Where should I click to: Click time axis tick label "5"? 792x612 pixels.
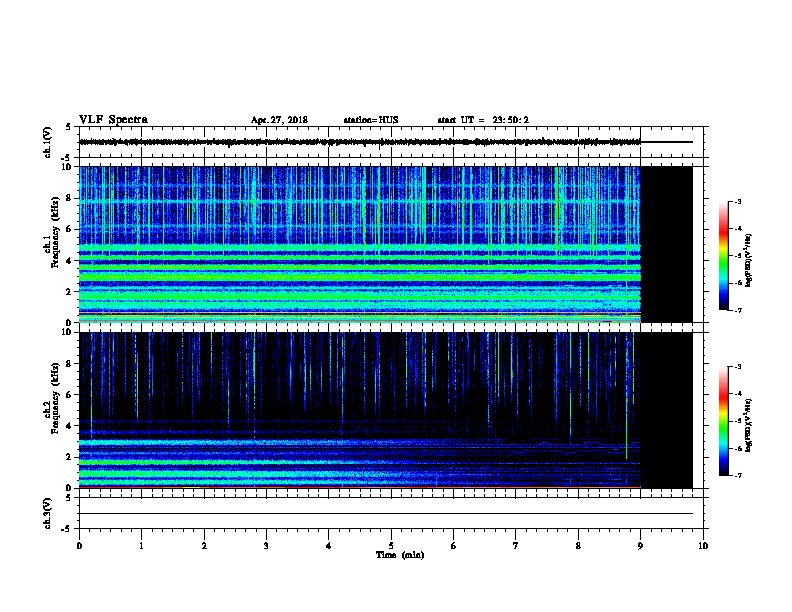(x=391, y=546)
